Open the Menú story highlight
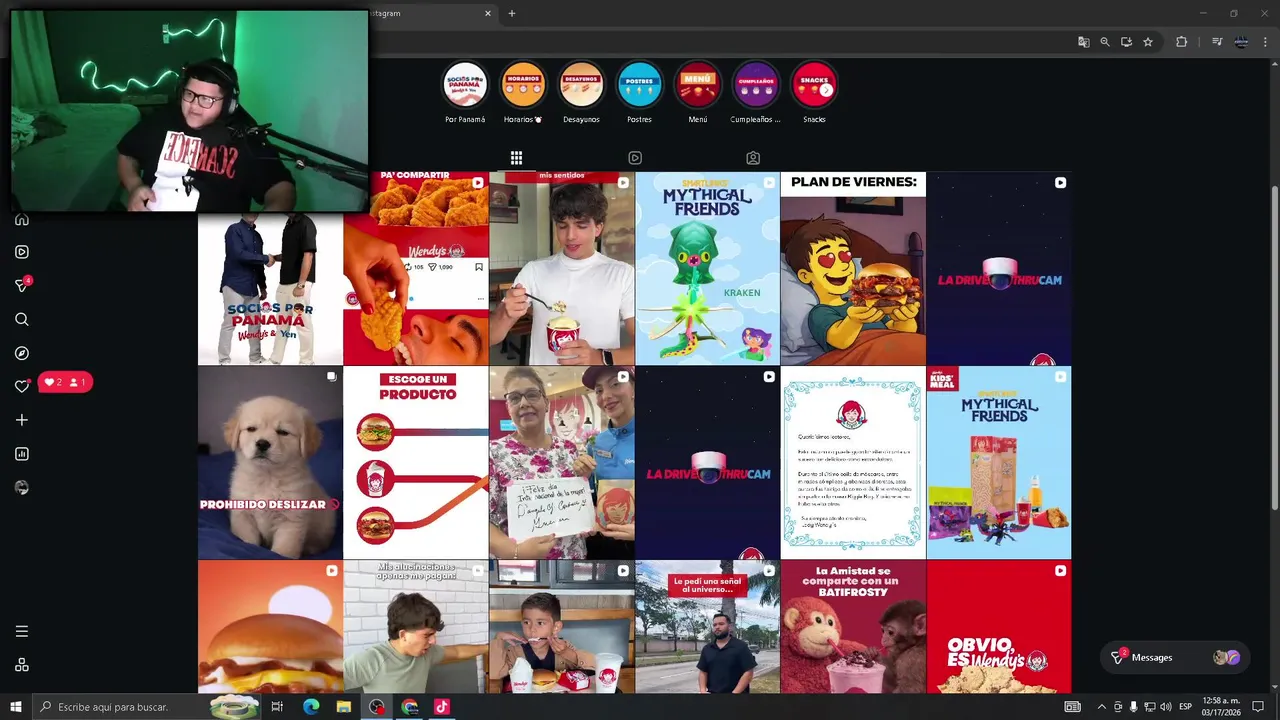1280x720 pixels. (697, 86)
